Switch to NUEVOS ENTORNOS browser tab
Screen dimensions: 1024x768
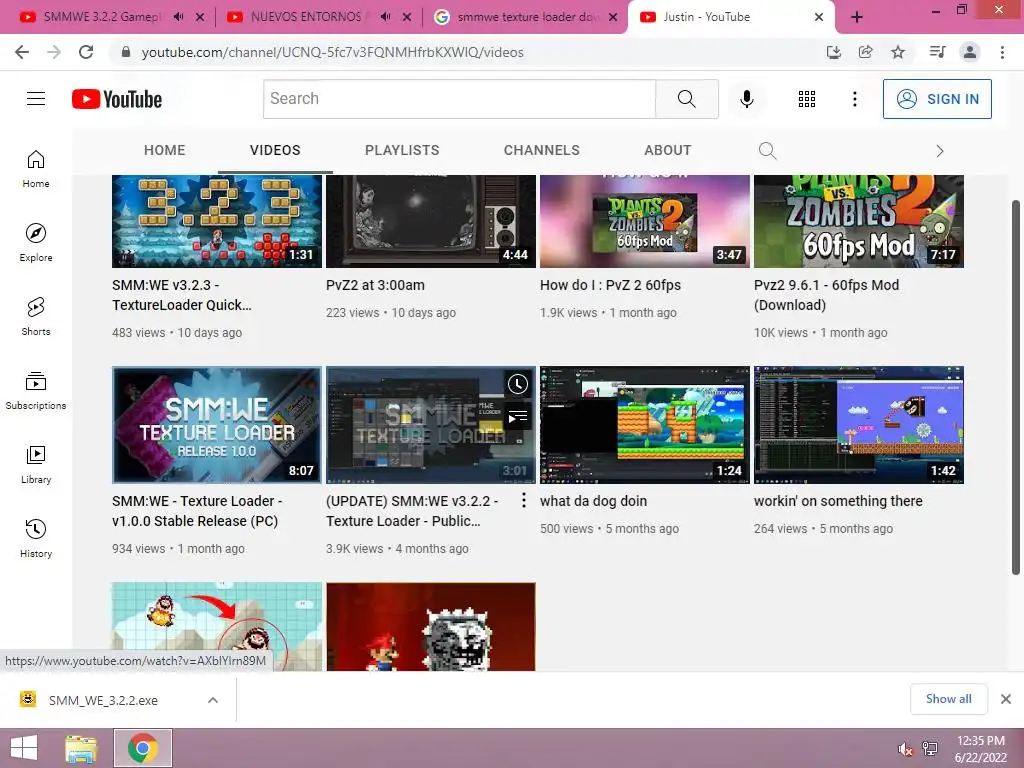[x=306, y=17]
